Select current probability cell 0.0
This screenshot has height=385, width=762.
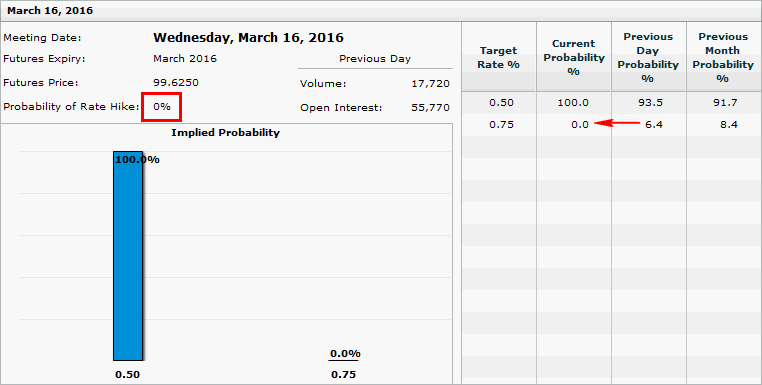[580, 124]
